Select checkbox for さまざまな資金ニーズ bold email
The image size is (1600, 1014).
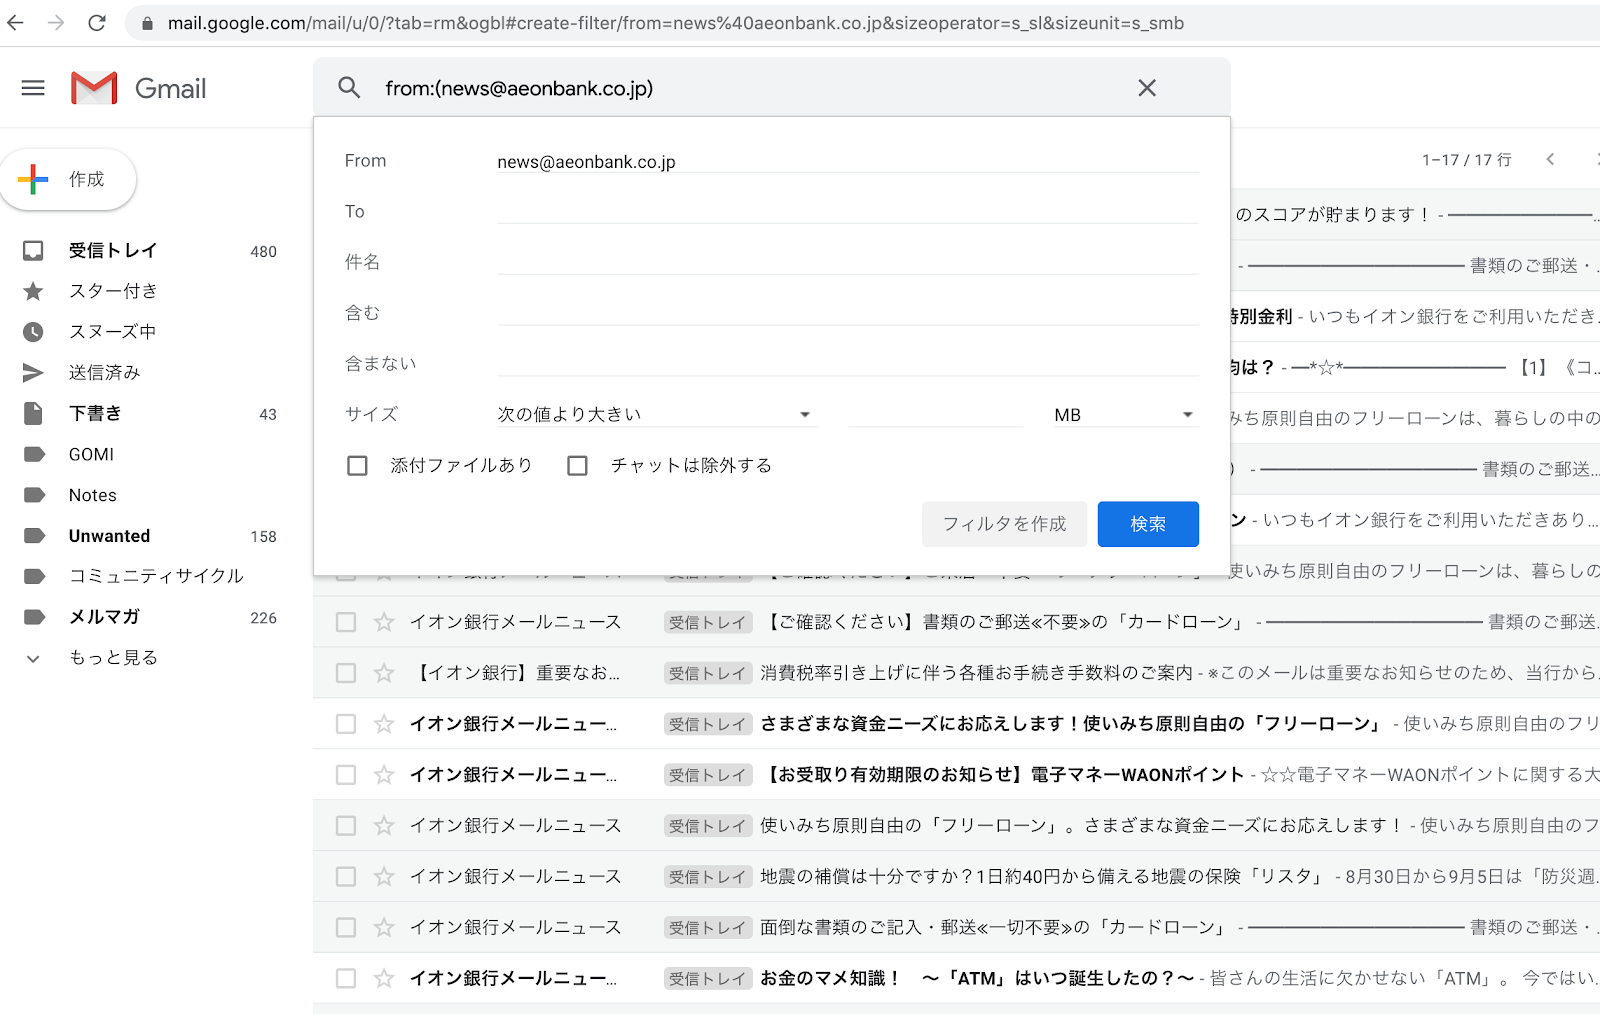[346, 724]
